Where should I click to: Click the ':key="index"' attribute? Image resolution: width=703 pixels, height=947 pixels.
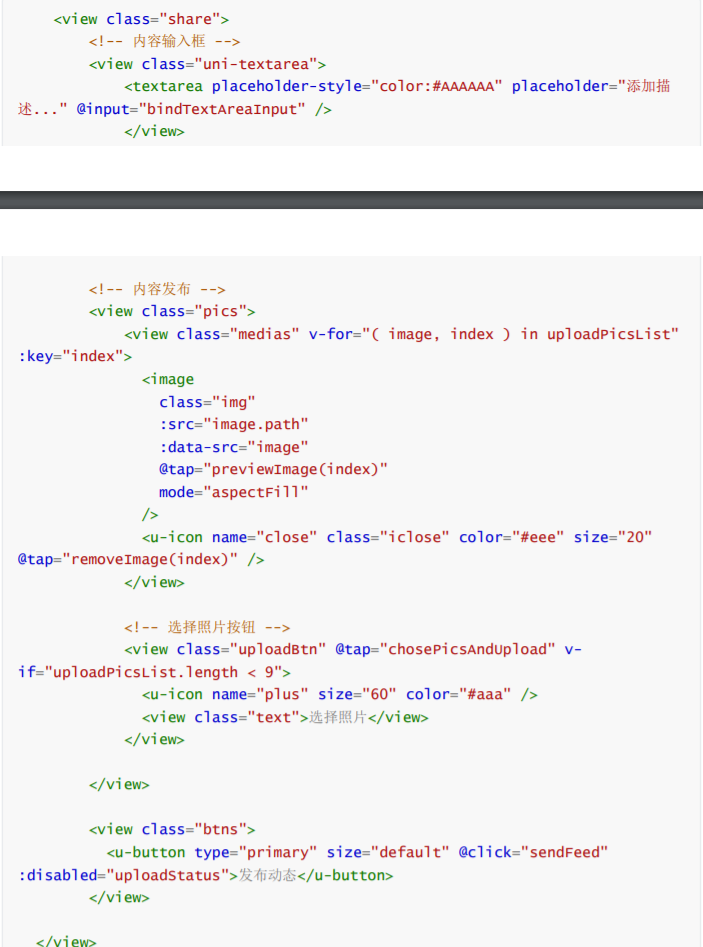(71, 356)
